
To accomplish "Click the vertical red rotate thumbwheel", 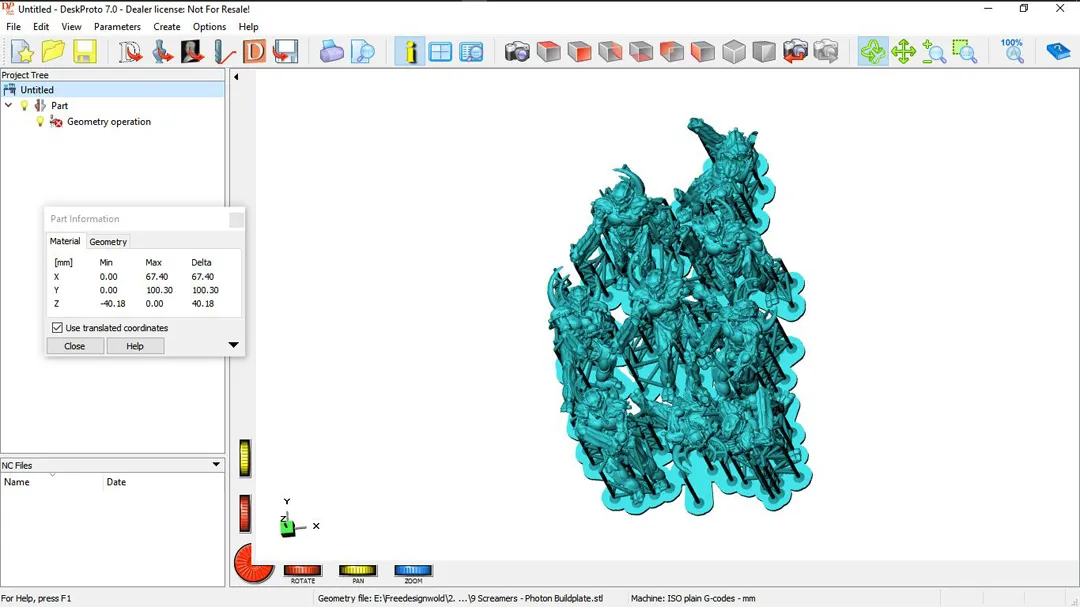I will (x=245, y=513).
